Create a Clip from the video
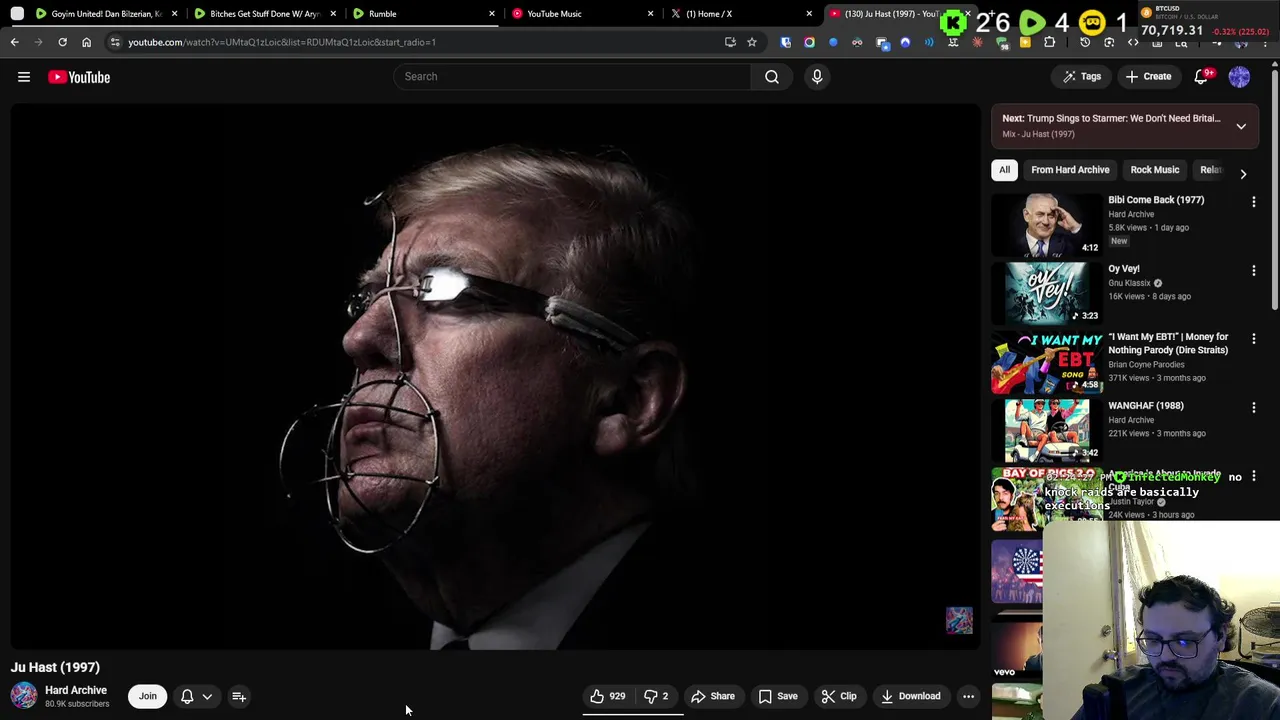The height and width of the screenshot is (720, 1280). point(839,697)
